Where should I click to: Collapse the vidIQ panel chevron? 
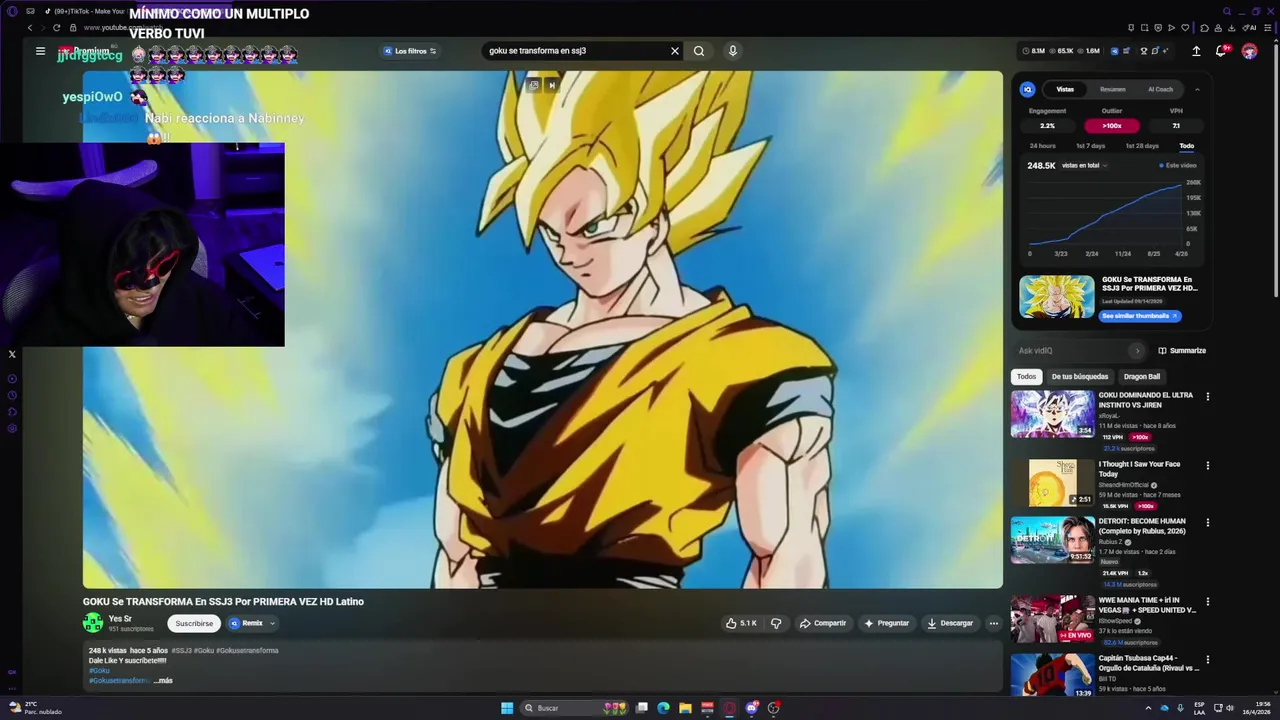coord(1197,89)
